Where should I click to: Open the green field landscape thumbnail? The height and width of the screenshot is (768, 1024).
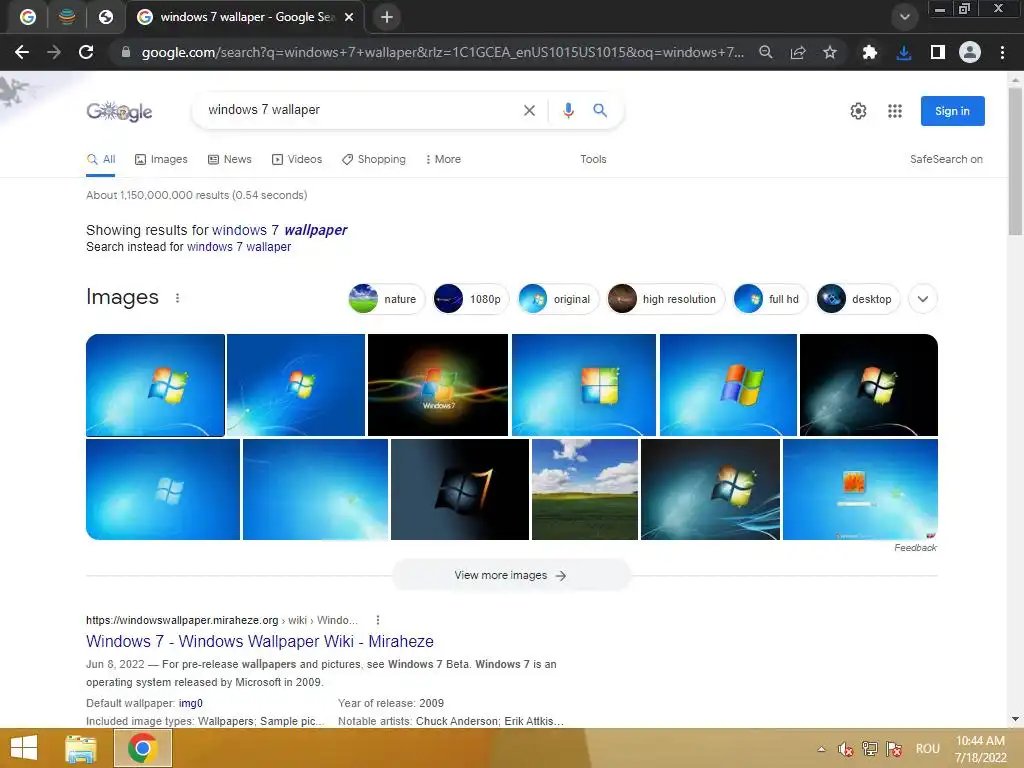[x=584, y=489]
